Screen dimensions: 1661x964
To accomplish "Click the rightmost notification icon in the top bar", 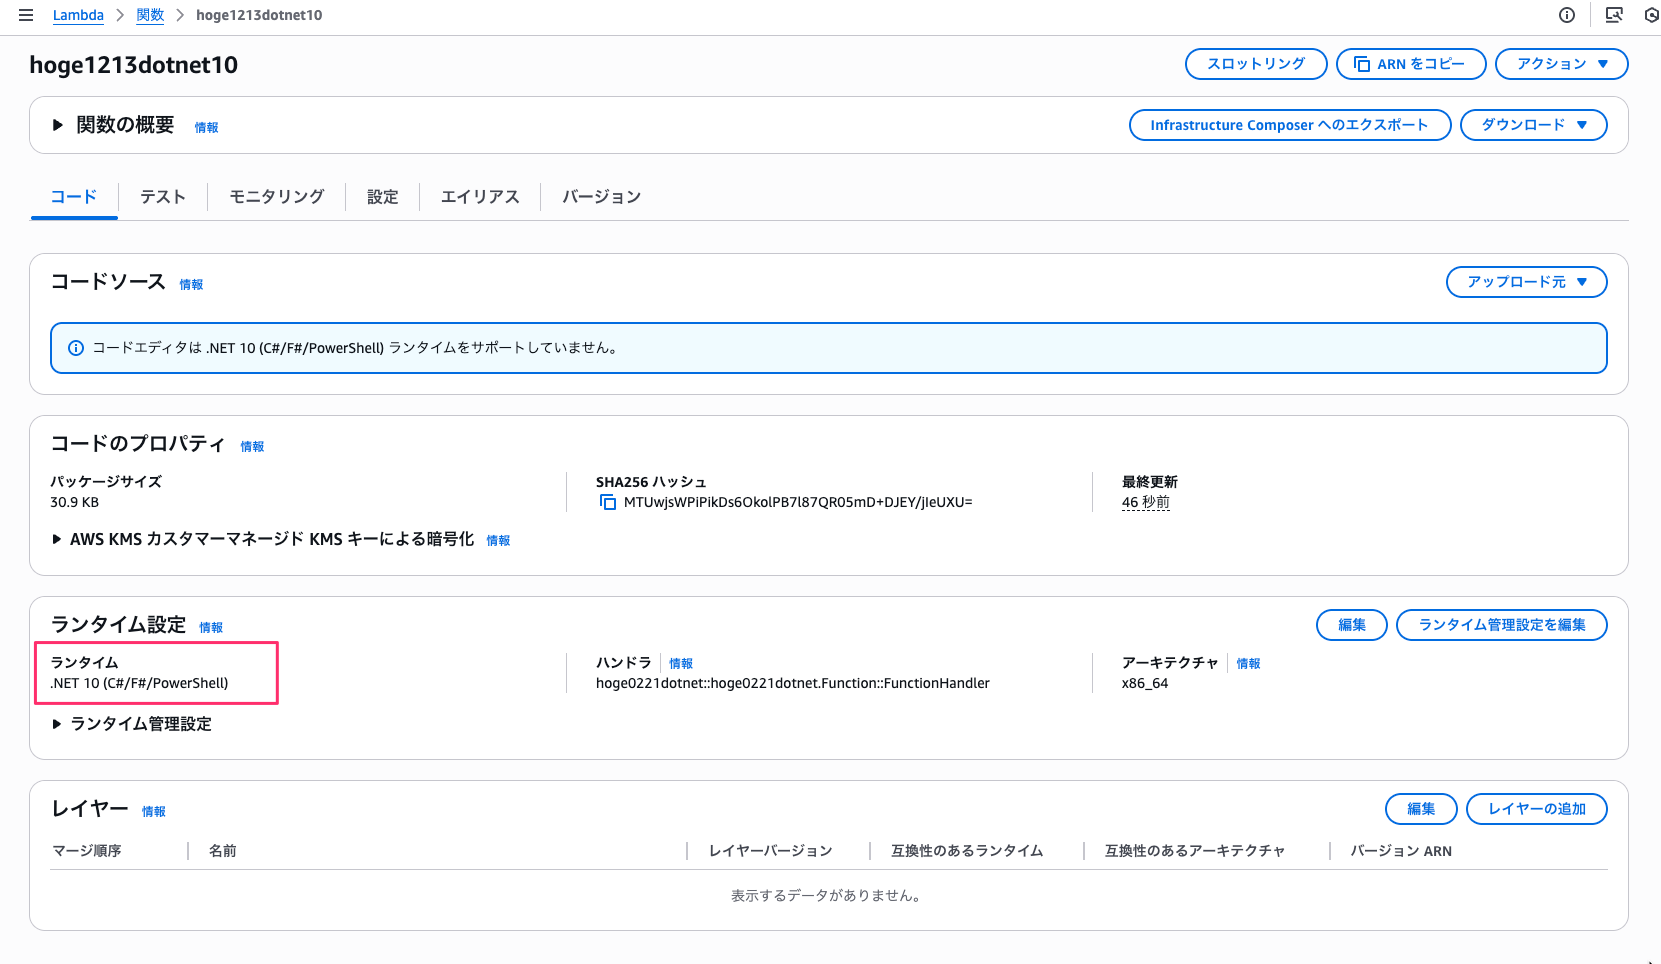I will click(1652, 15).
